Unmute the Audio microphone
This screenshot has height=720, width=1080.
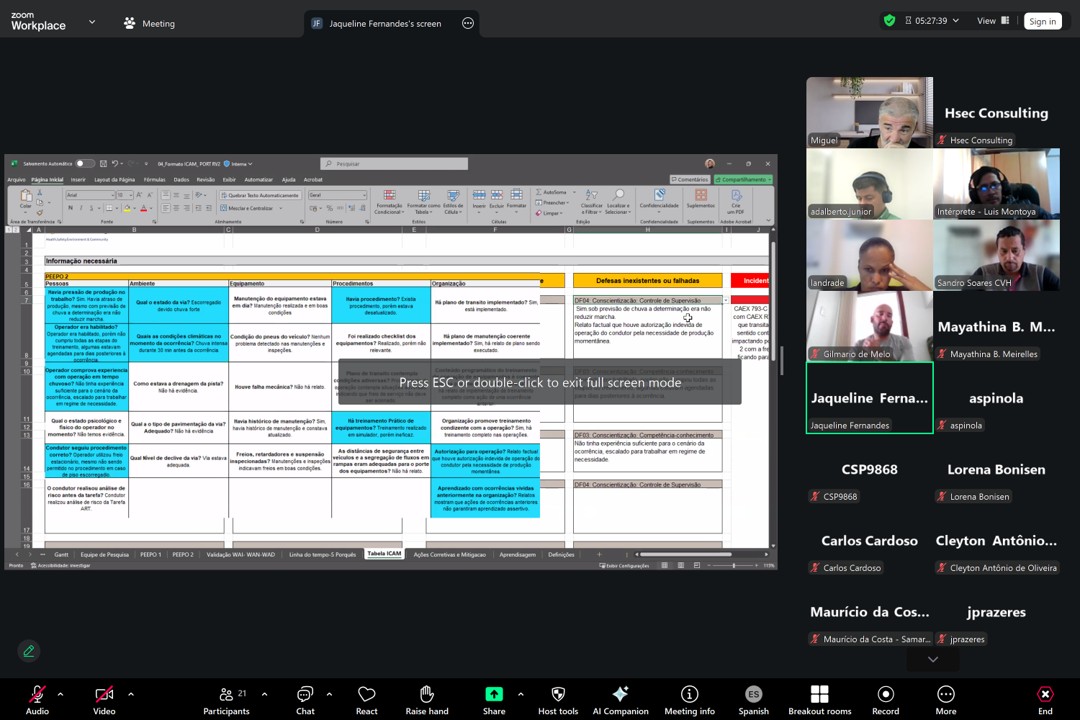37,695
